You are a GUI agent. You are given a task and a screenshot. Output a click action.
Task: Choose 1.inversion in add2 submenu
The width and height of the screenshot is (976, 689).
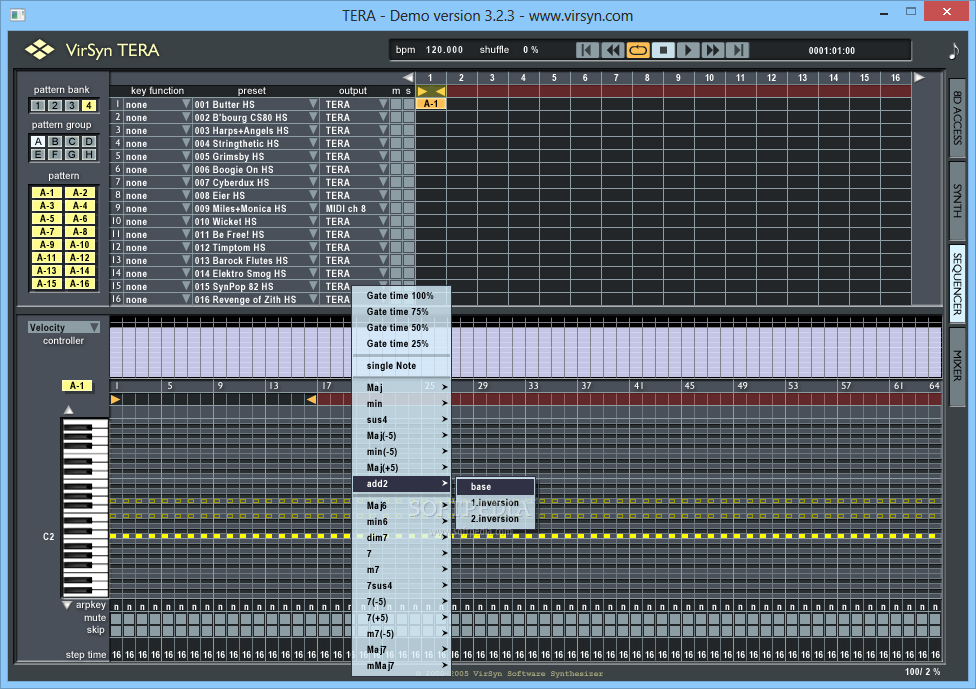point(495,503)
